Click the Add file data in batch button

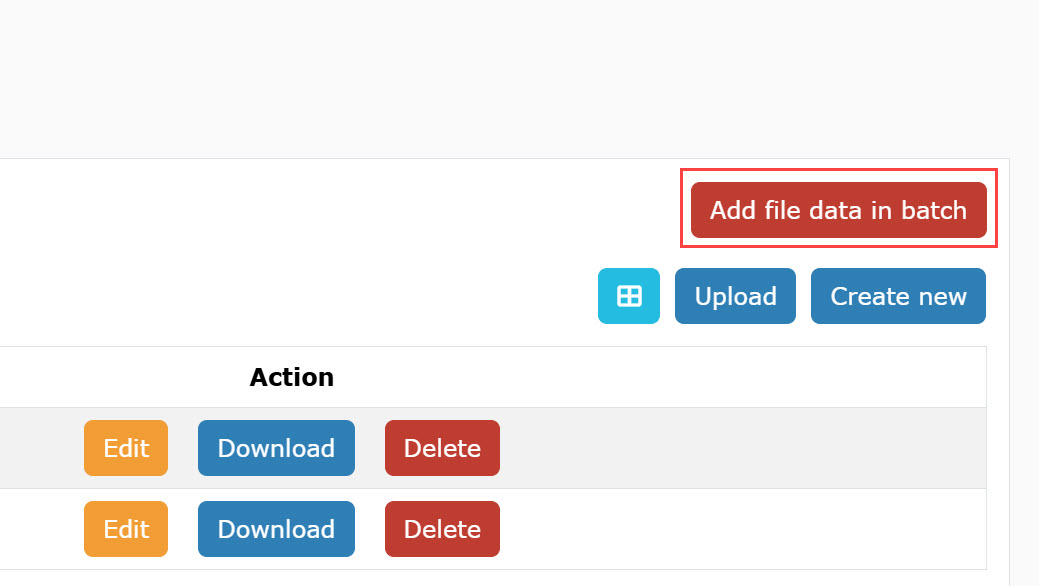[x=838, y=210]
